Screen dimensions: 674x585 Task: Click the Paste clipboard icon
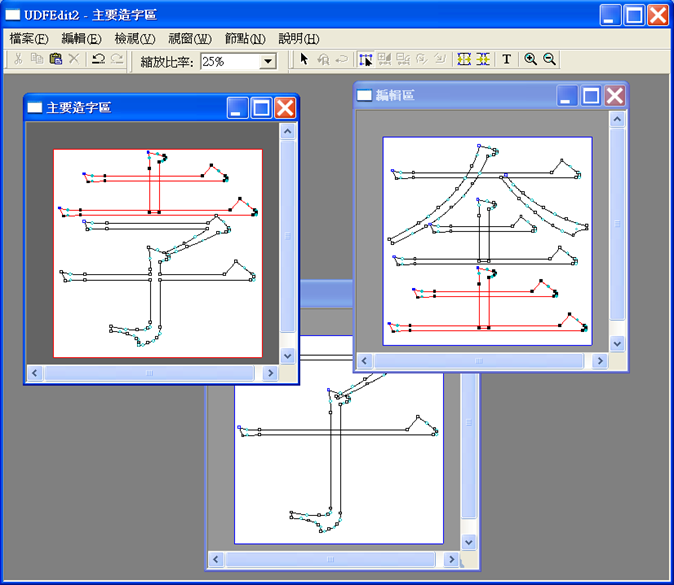[55, 59]
